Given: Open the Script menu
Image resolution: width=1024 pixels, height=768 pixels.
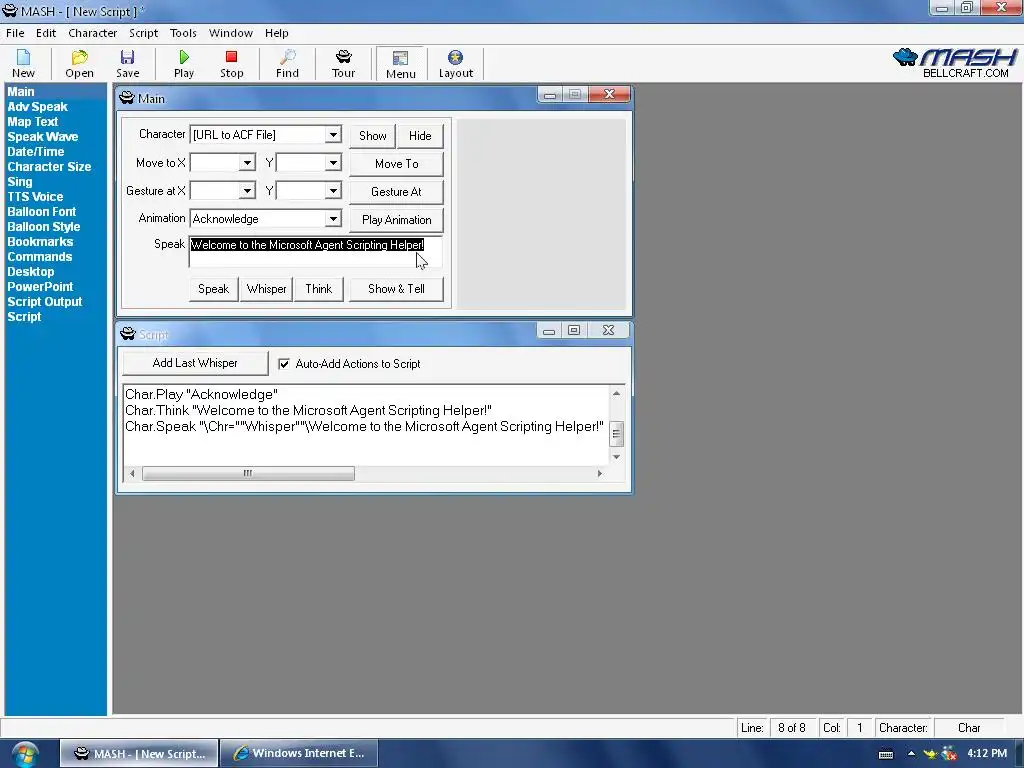Looking at the screenshot, I should click(x=143, y=33).
